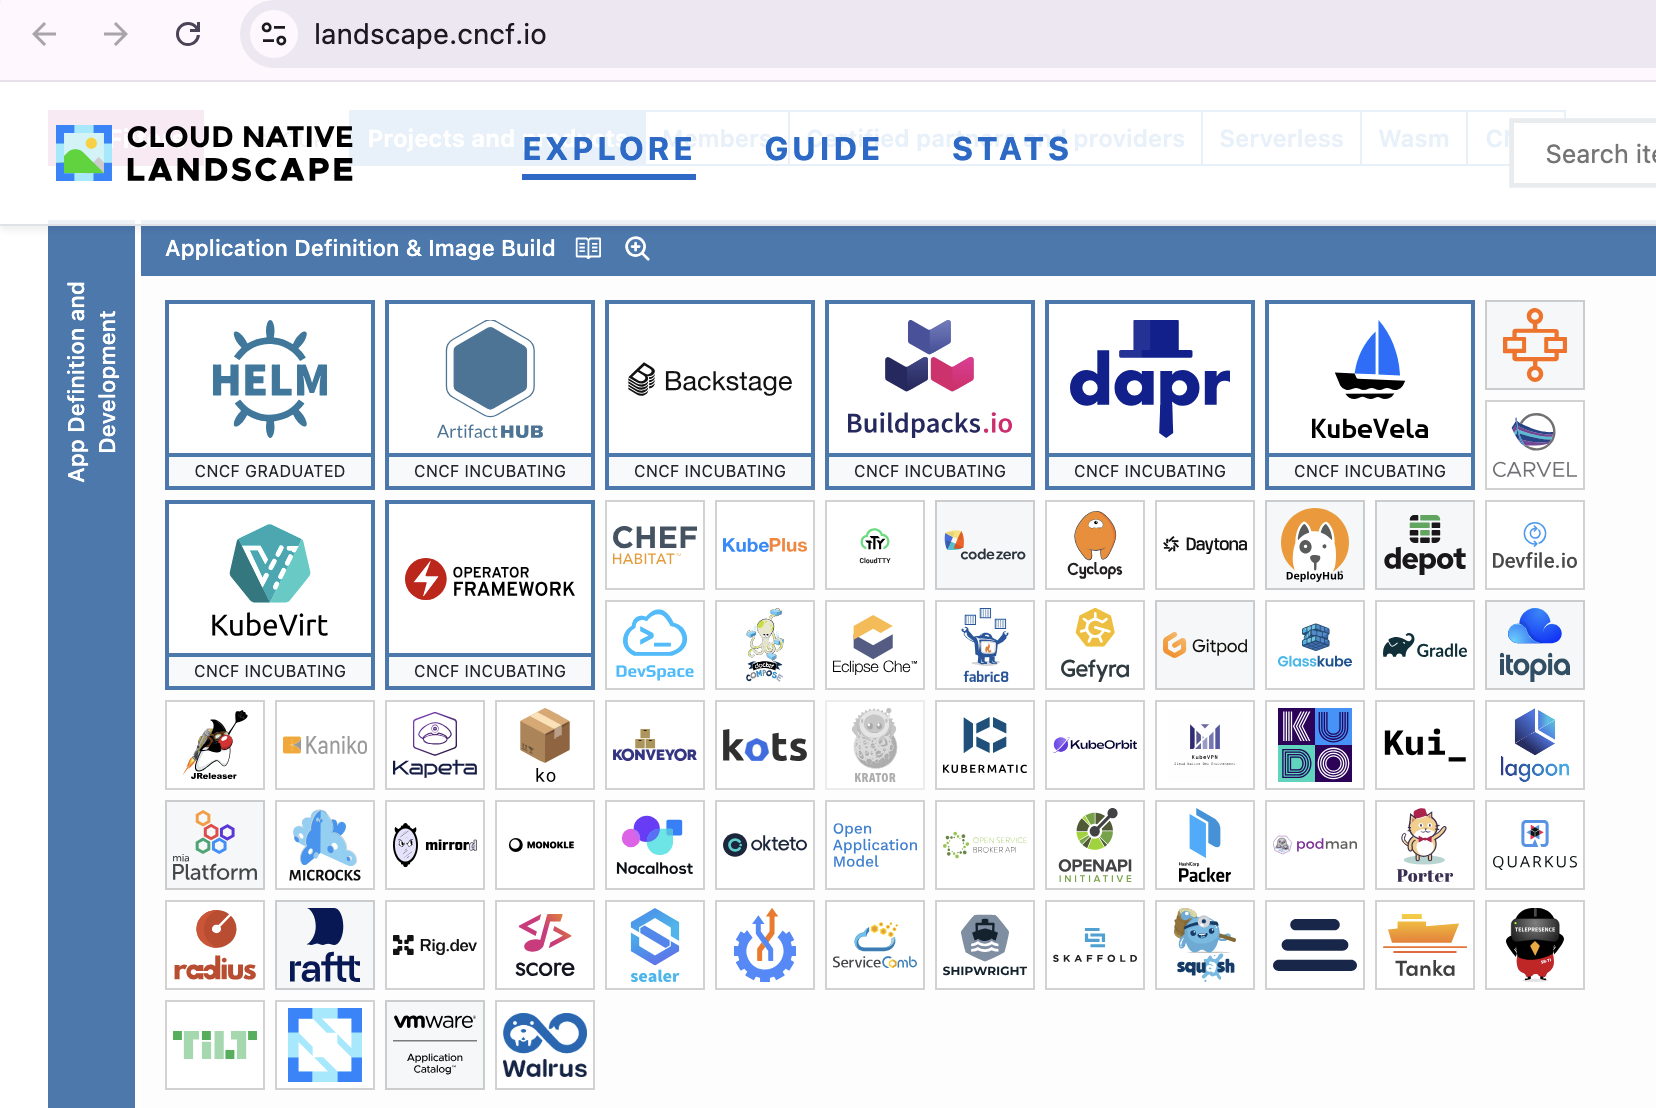Click the Carvel logo tile
Viewport: 1656px width, 1108px height.
tap(1535, 445)
